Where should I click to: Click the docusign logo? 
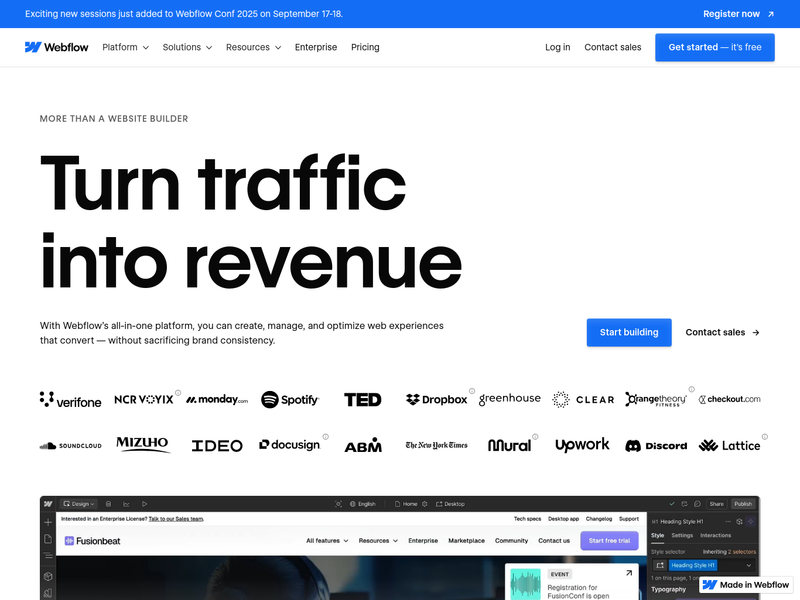tap(290, 445)
